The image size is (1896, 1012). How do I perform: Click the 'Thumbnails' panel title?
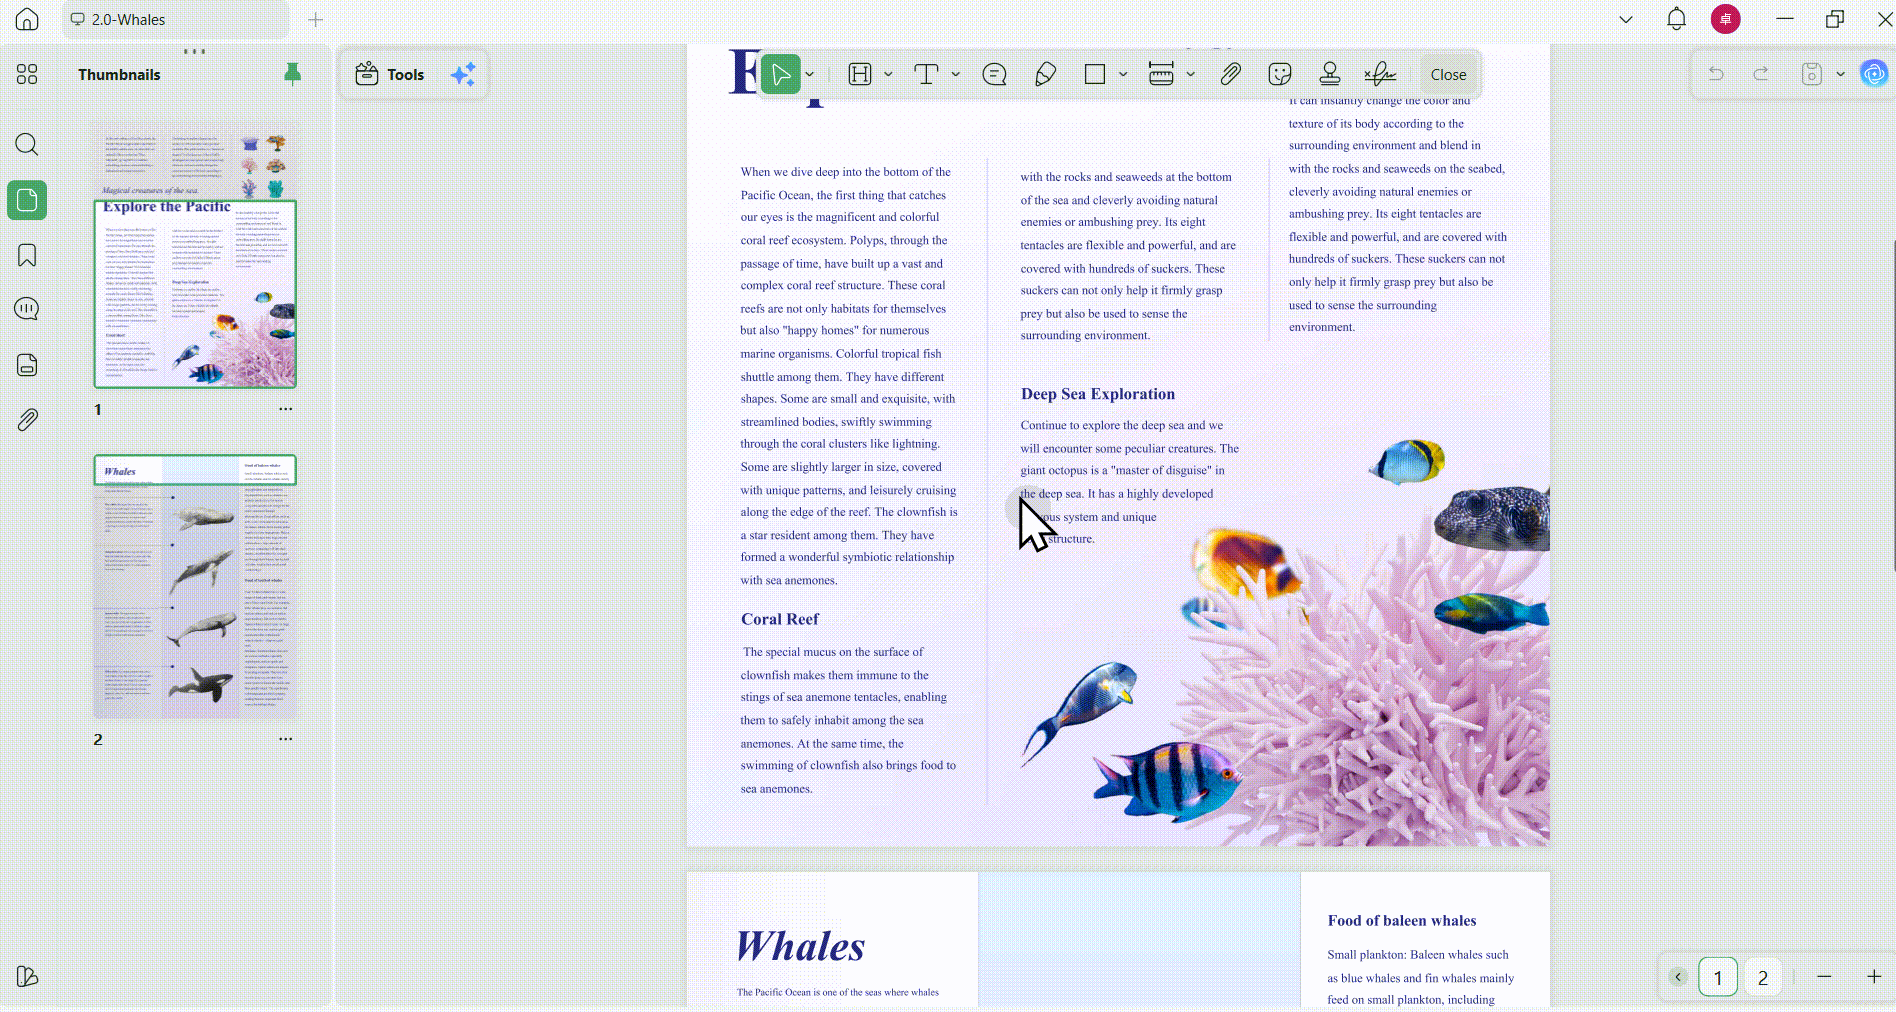(x=119, y=75)
